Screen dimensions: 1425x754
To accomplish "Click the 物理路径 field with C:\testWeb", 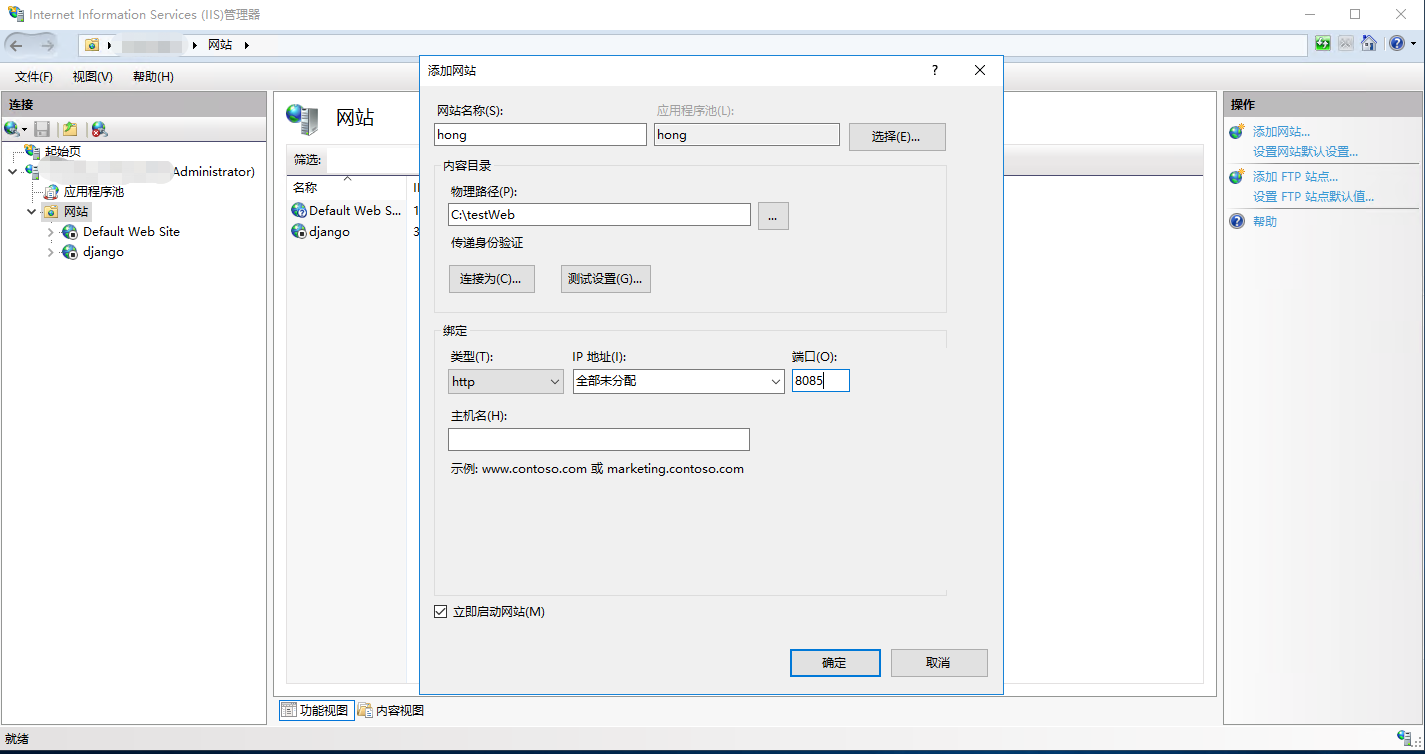I will (599, 214).
